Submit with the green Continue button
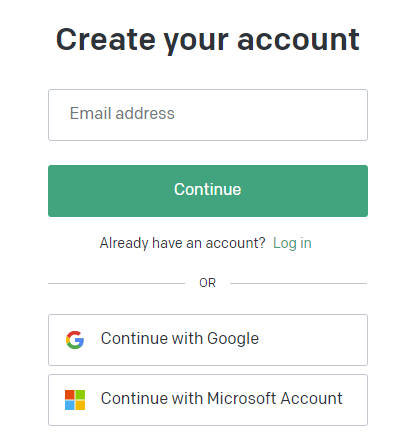This screenshot has width=406, height=445. (x=208, y=191)
